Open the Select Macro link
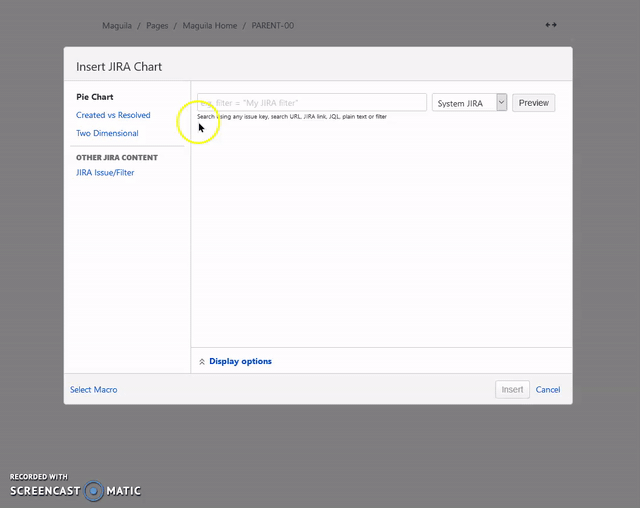The width and height of the screenshot is (640, 508). (93, 390)
